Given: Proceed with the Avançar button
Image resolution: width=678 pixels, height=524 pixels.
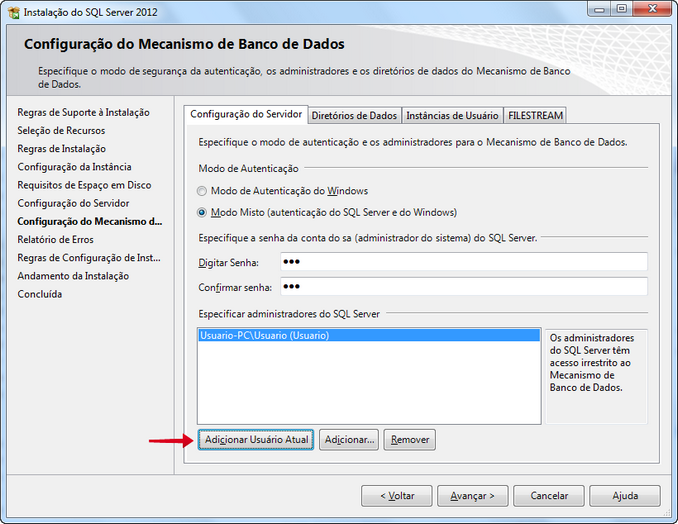Looking at the screenshot, I should tap(473, 495).
